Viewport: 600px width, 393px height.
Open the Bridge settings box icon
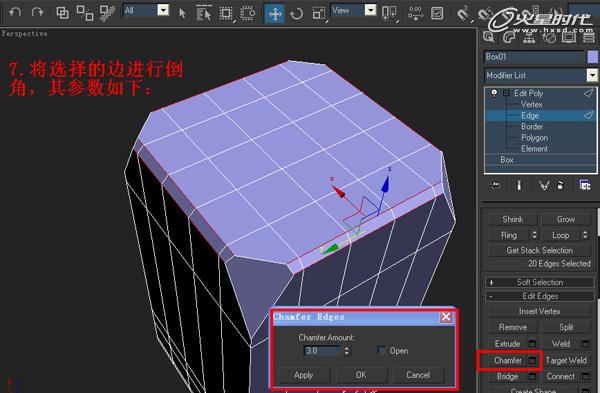[x=532, y=377]
